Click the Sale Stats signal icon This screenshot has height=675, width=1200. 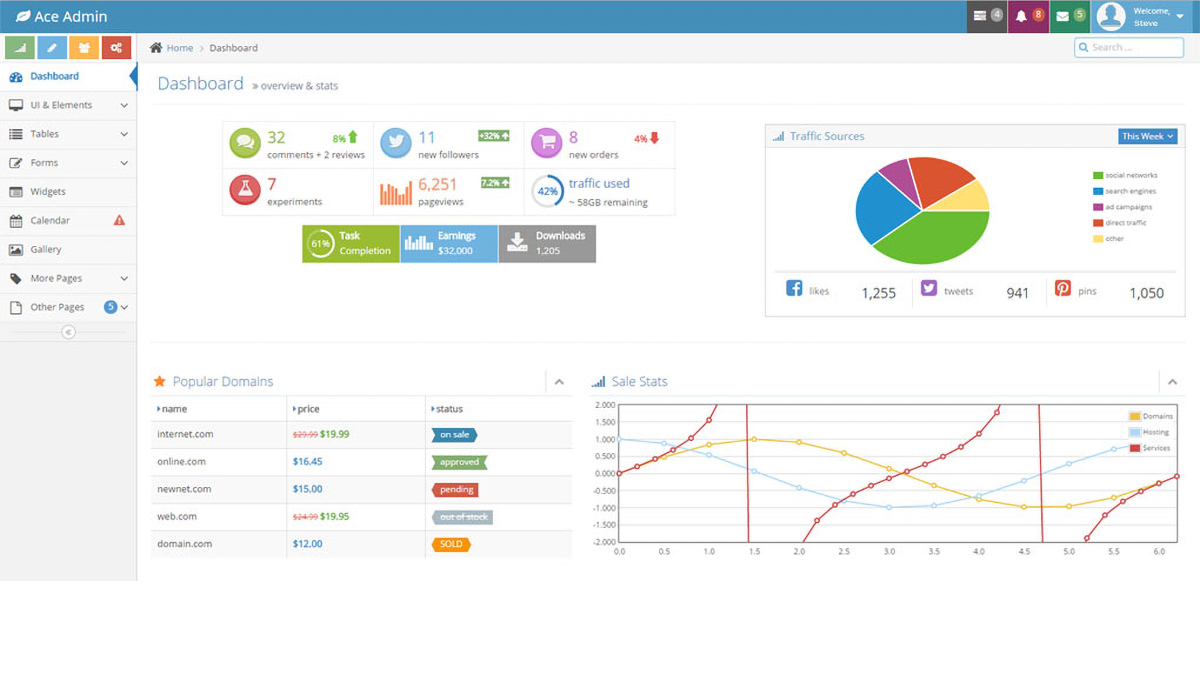tap(598, 382)
